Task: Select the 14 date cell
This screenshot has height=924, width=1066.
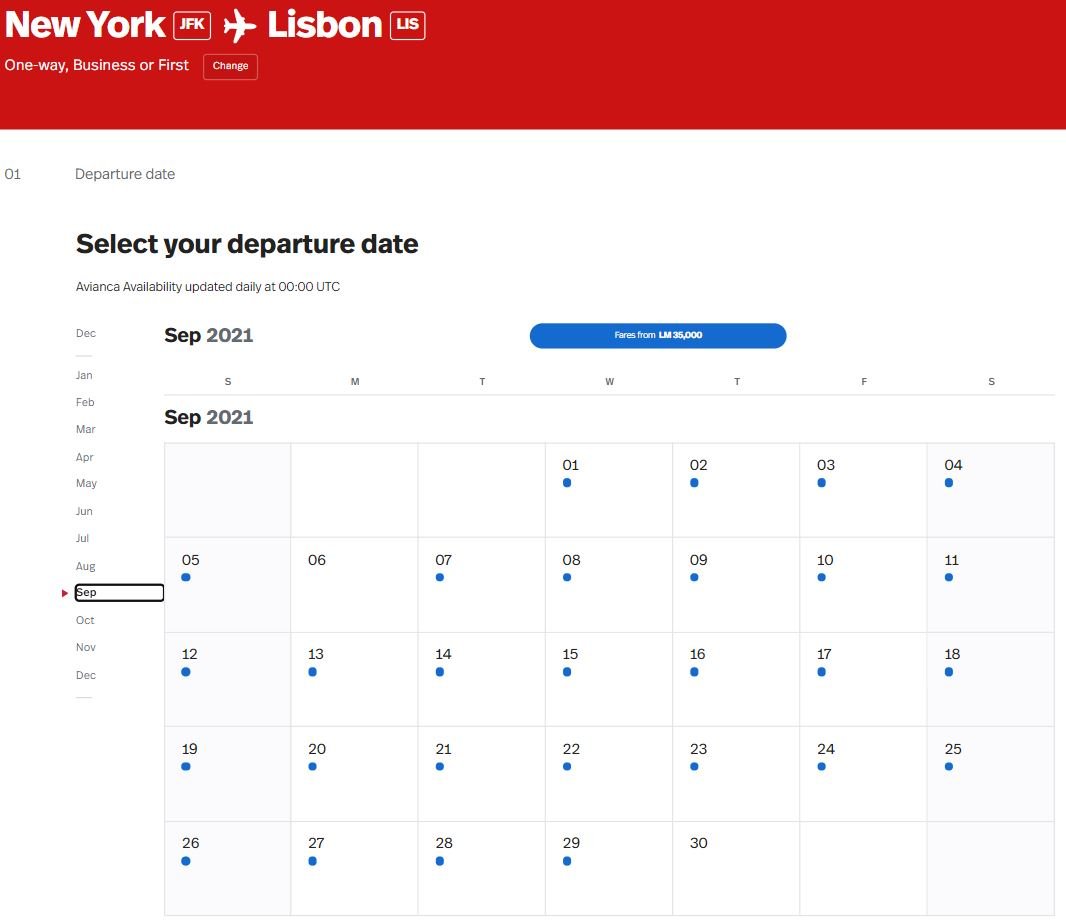Action: pos(481,680)
